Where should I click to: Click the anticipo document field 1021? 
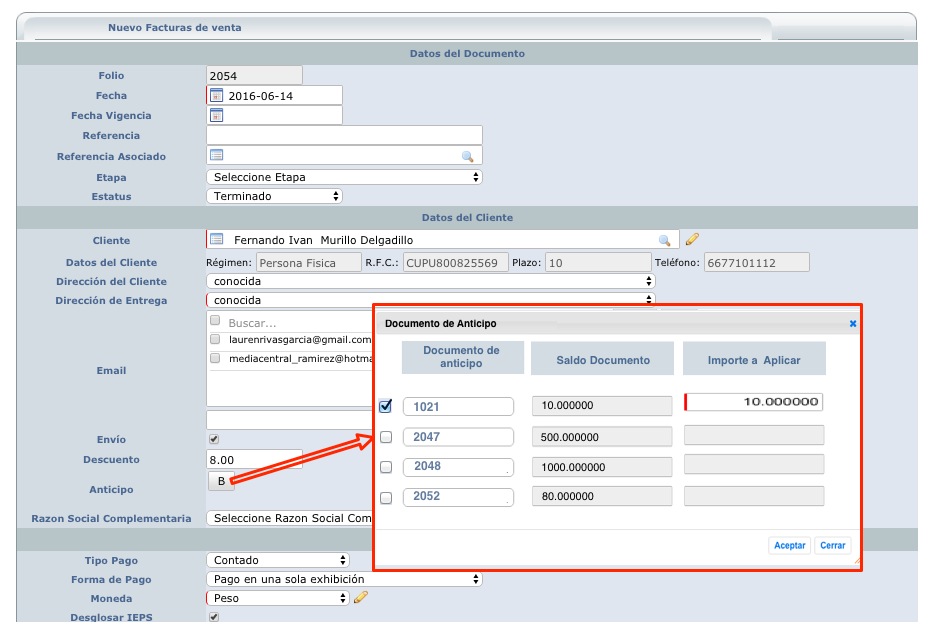(458, 406)
